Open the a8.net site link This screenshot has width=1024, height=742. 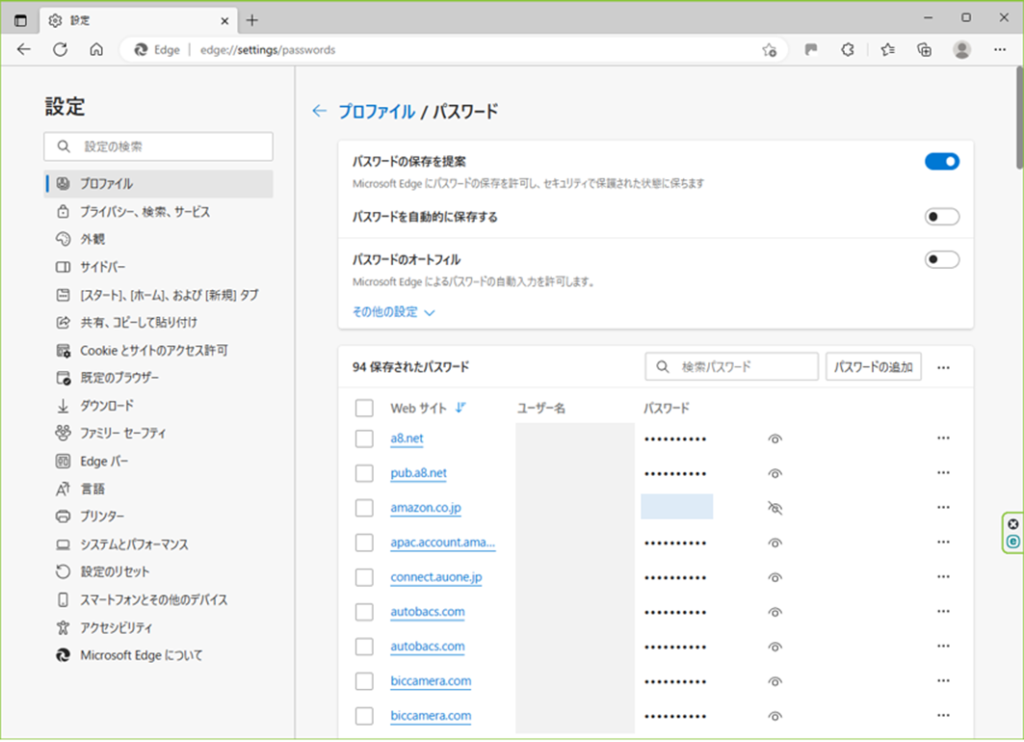click(x=407, y=438)
